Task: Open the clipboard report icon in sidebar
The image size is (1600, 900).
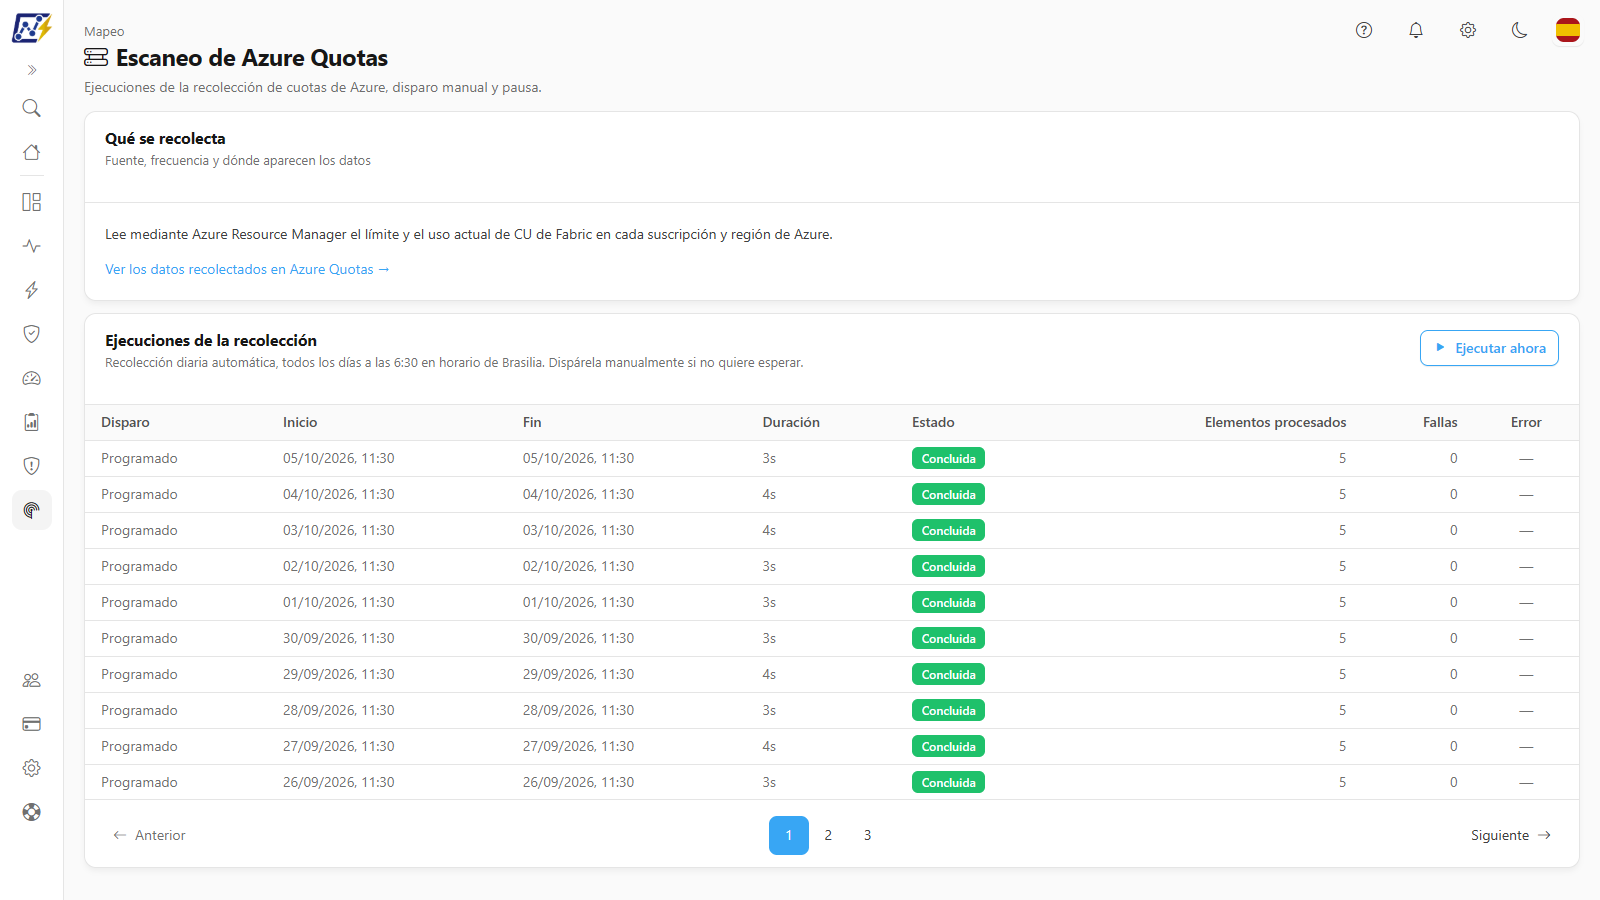Action: [x=32, y=422]
